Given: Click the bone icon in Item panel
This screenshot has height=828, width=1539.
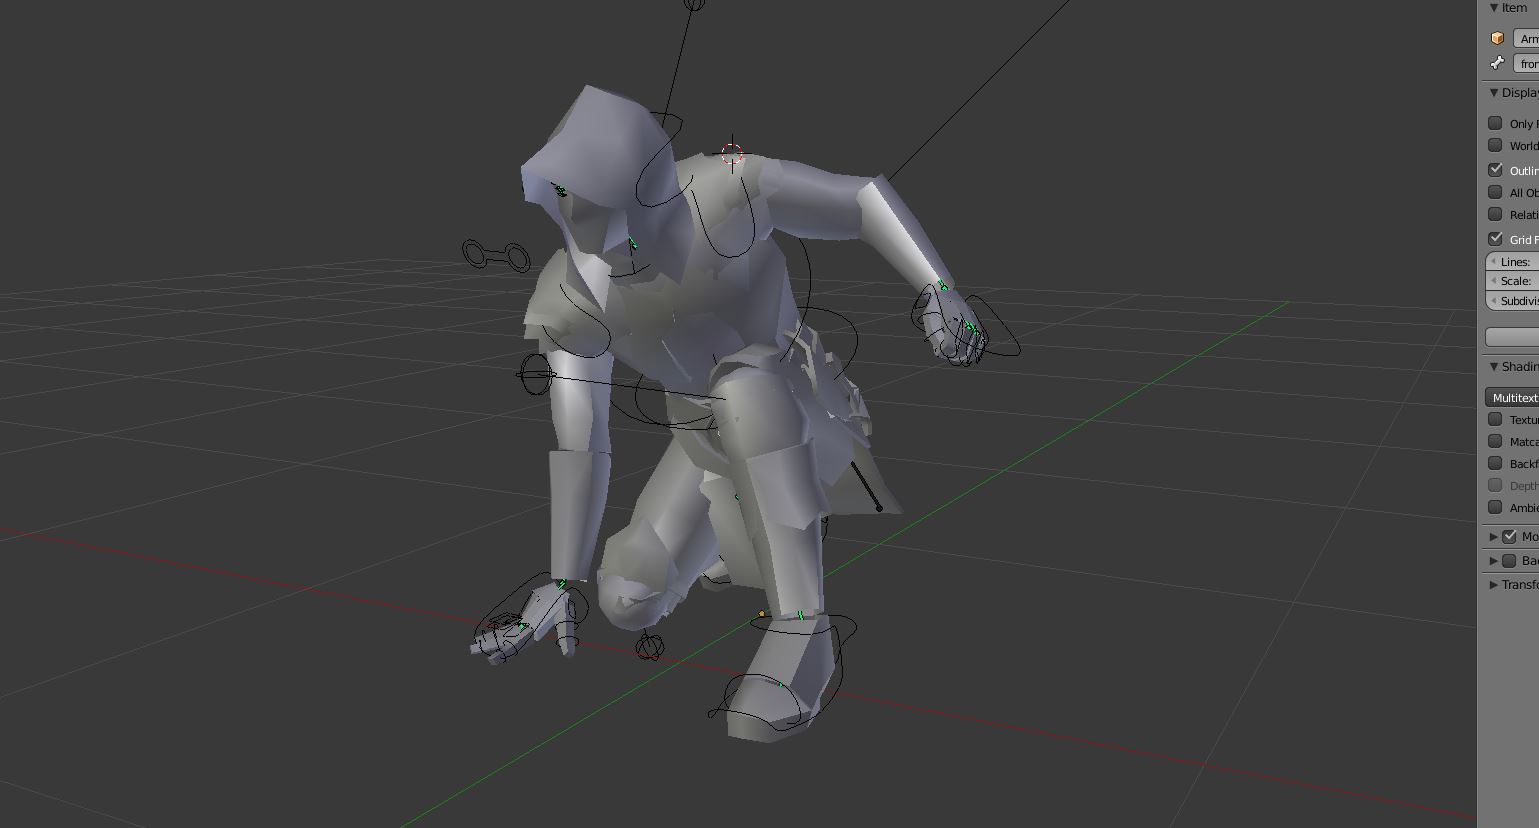Looking at the screenshot, I should pyautogui.click(x=1497, y=63).
